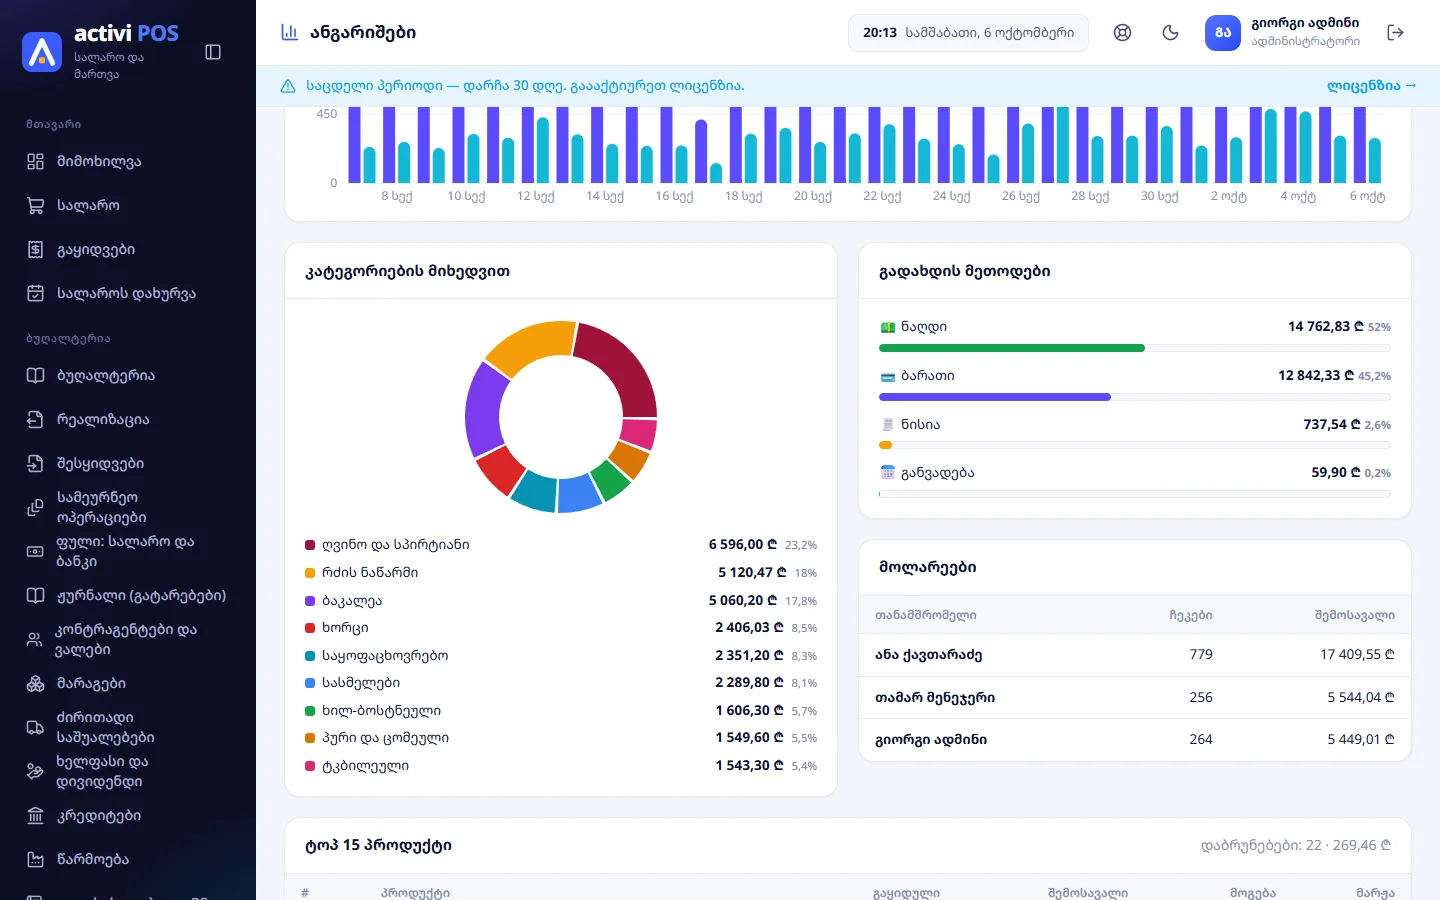Click the 14 762,83 ₾ cash amount

1326,327
